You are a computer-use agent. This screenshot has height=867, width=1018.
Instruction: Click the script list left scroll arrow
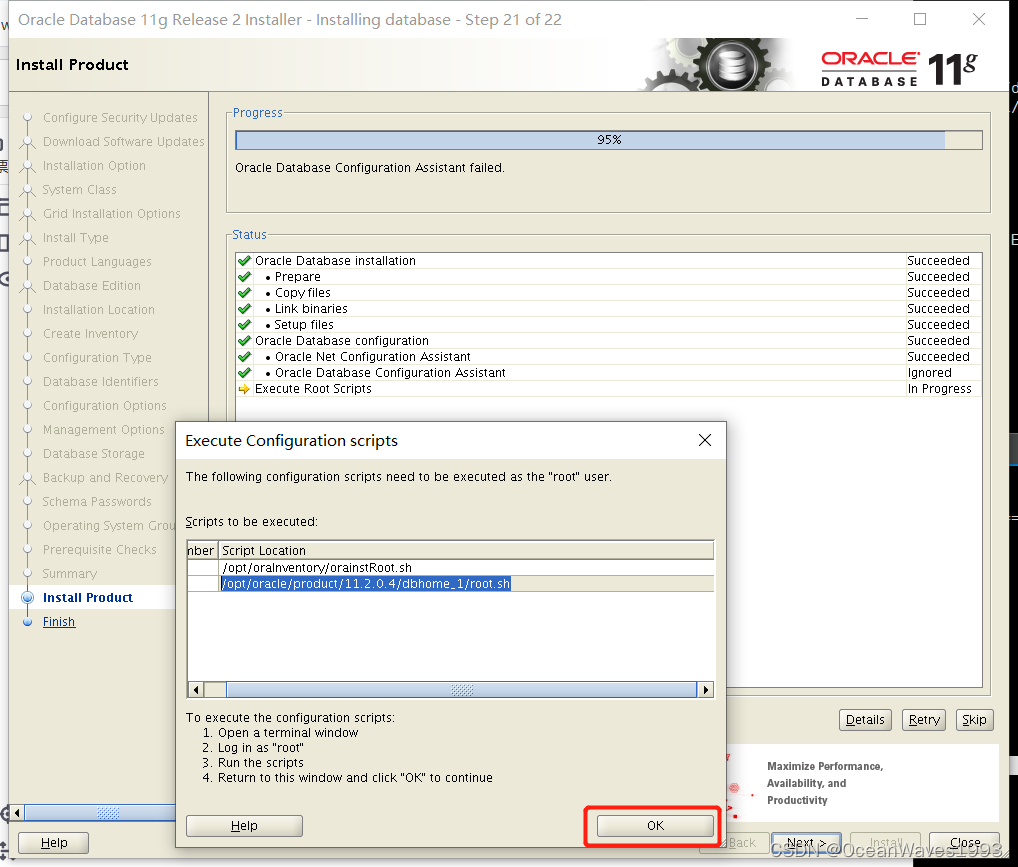(195, 689)
